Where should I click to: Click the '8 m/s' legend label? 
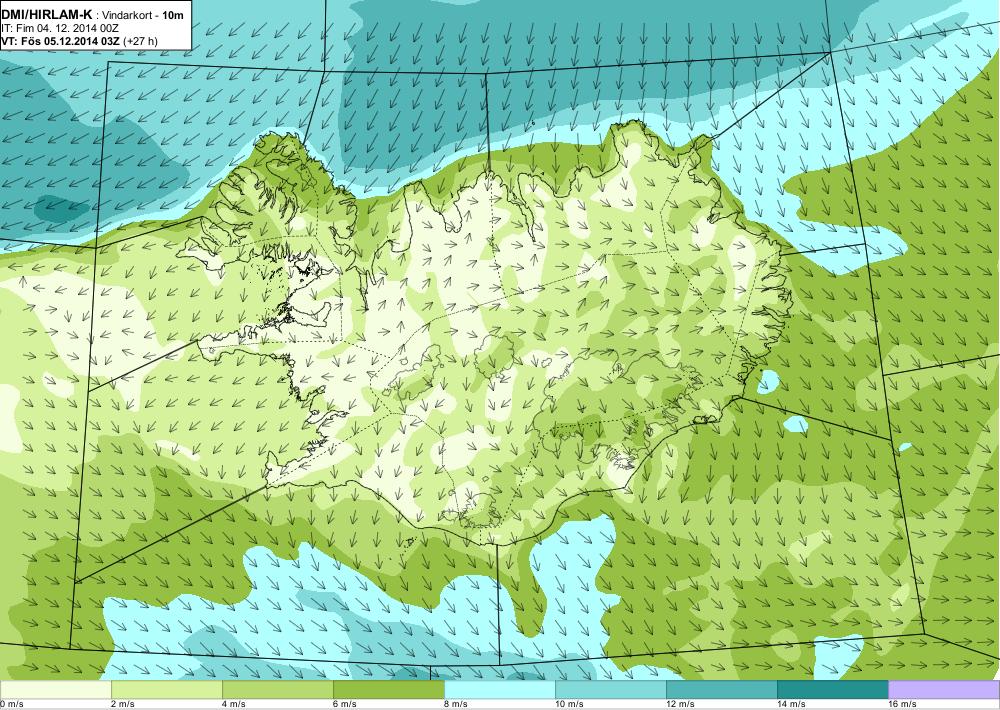point(456,704)
